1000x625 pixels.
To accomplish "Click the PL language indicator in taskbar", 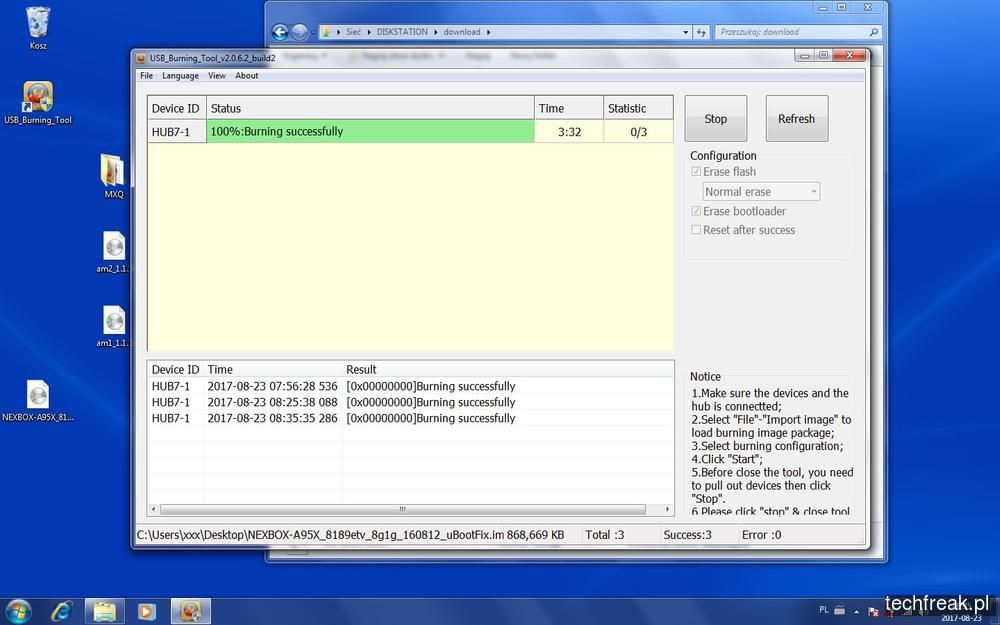I will click(x=824, y=610).
